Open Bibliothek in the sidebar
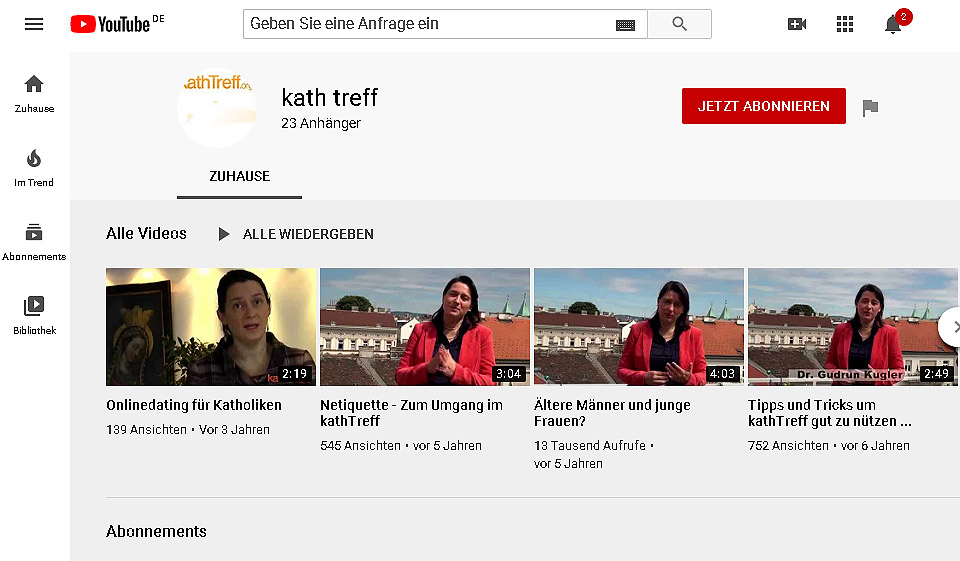The height and width of the screenshot is (561, 960). [34, 315]
